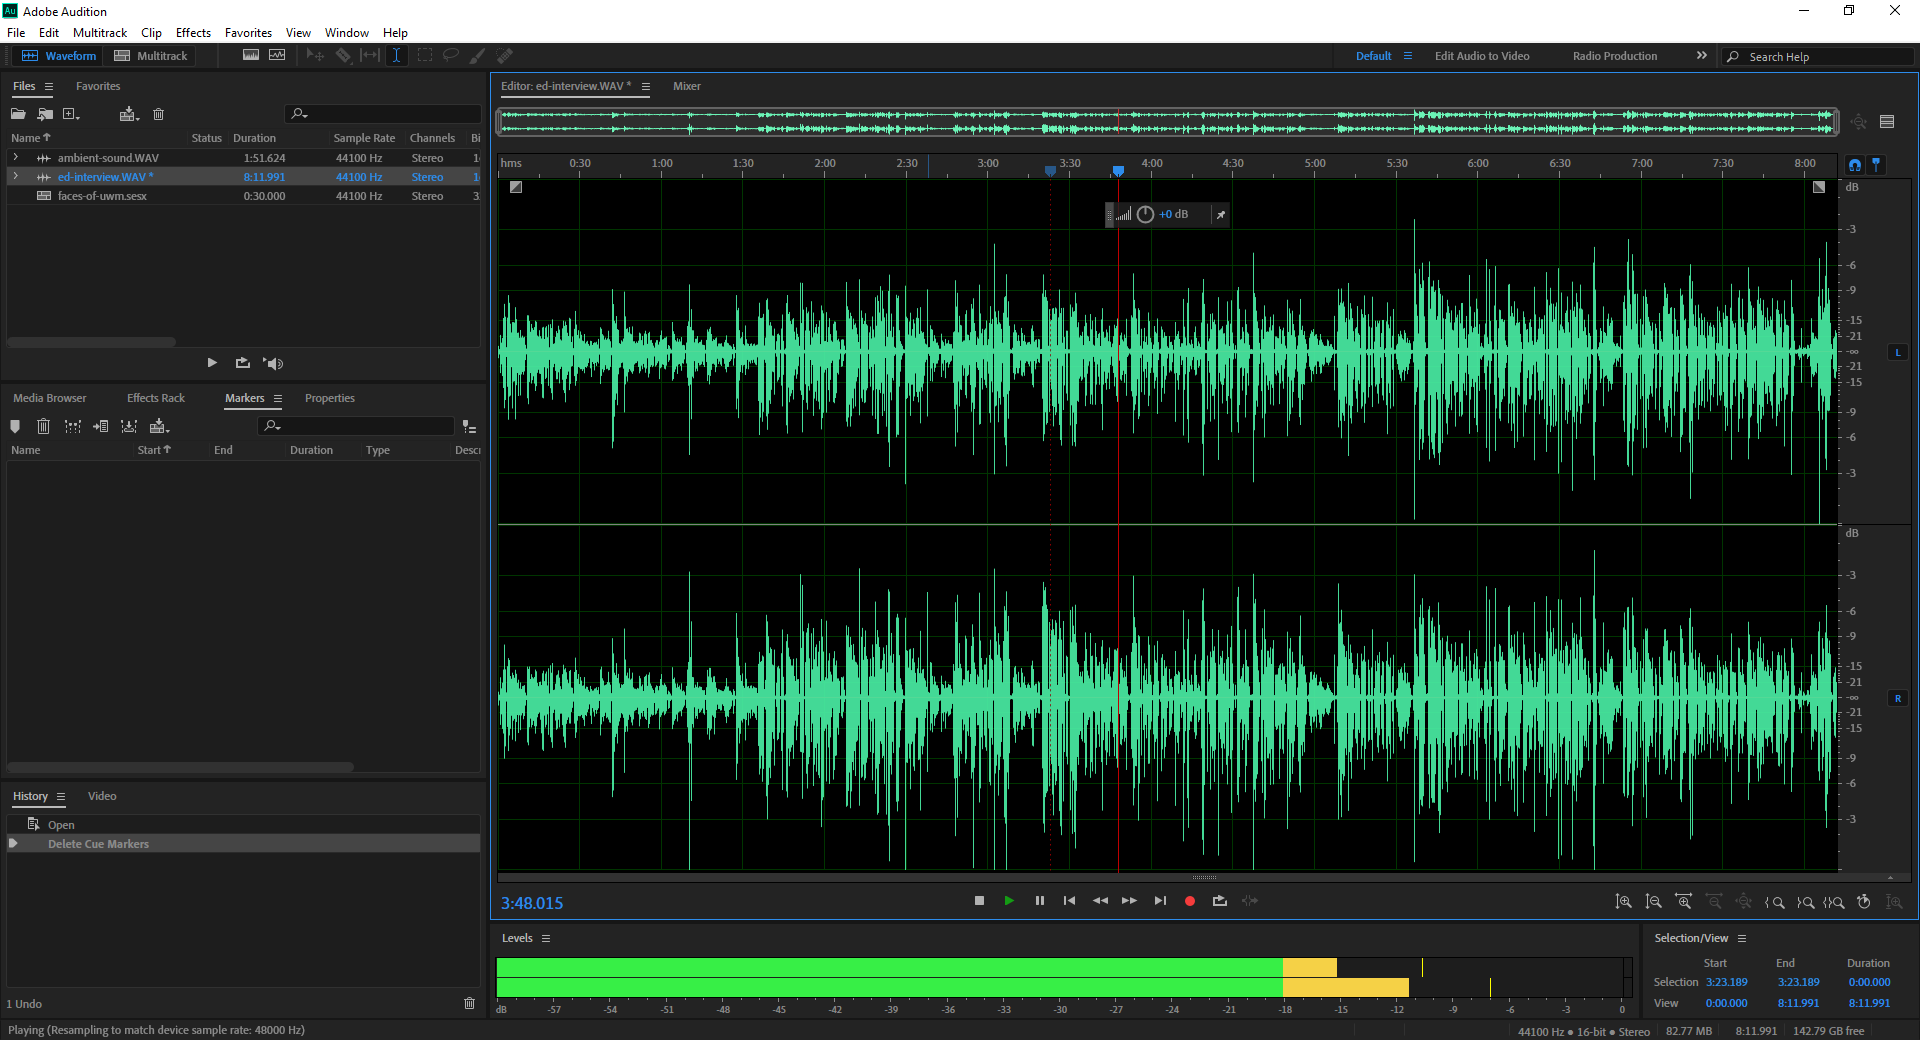Adjust the amplitude knob showing +0 dB
The width and height of the screenshot is (1920, 1040).
pos(1145,214)
